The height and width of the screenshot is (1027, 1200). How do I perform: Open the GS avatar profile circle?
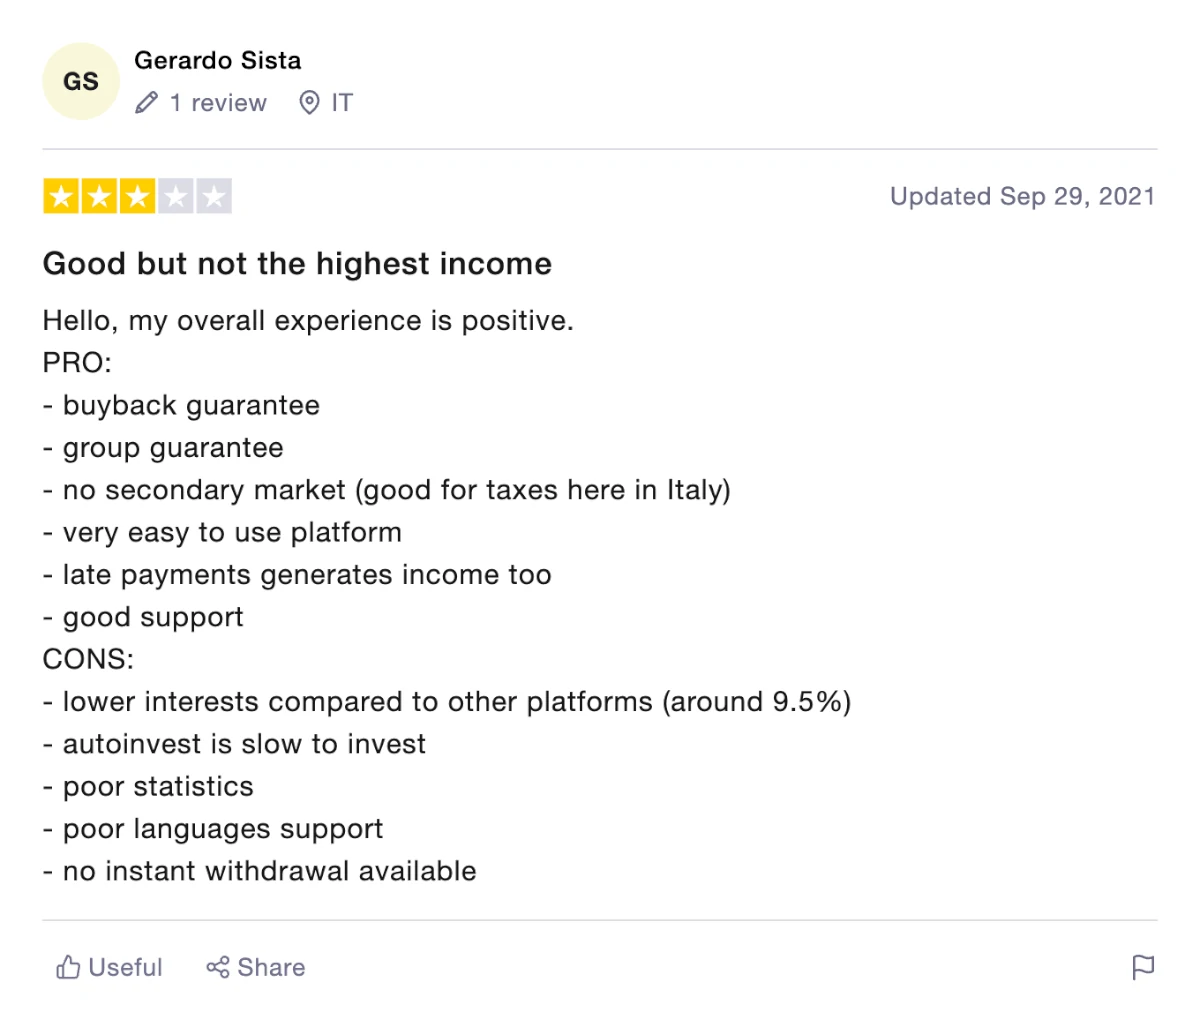pos(81,81)
